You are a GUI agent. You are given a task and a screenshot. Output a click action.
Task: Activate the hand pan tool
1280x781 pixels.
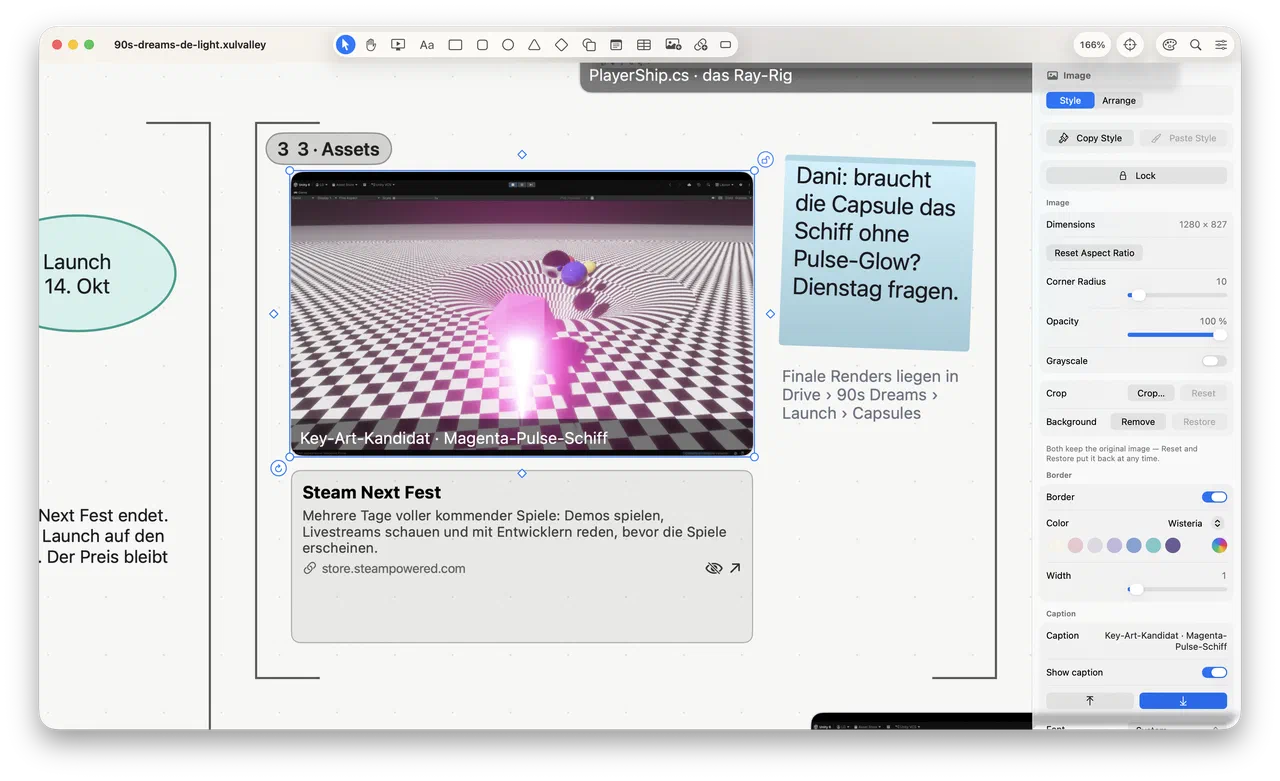tap(371, 45)
